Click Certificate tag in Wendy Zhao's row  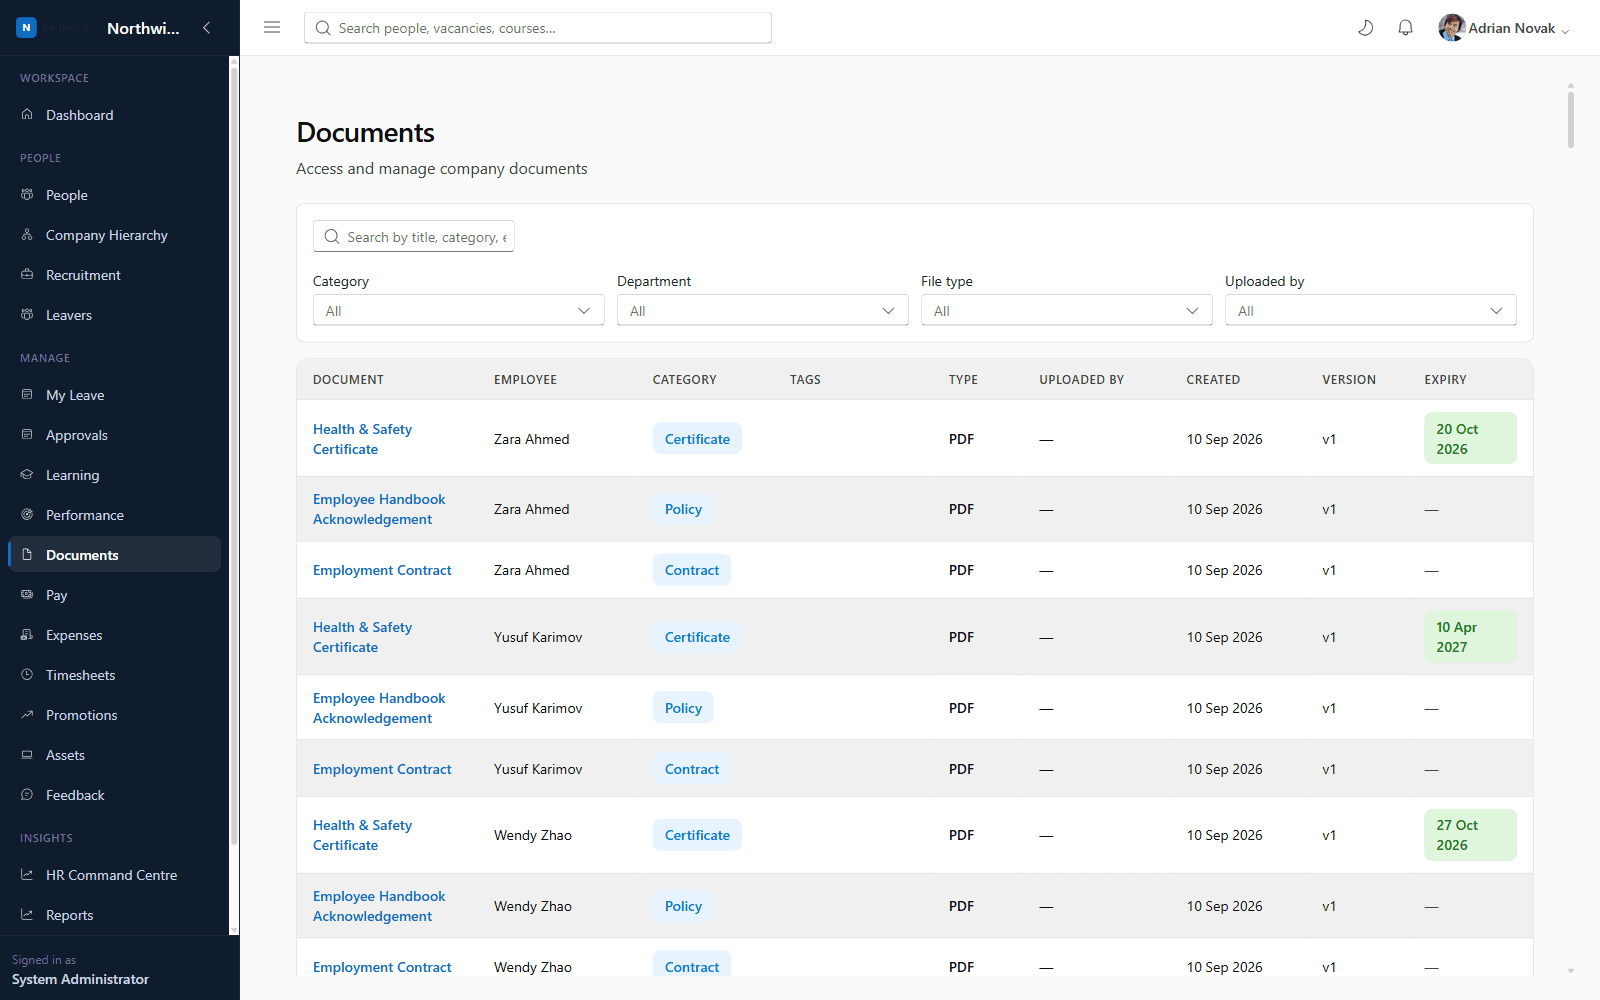pyautogui.click(x=697, y=835)
